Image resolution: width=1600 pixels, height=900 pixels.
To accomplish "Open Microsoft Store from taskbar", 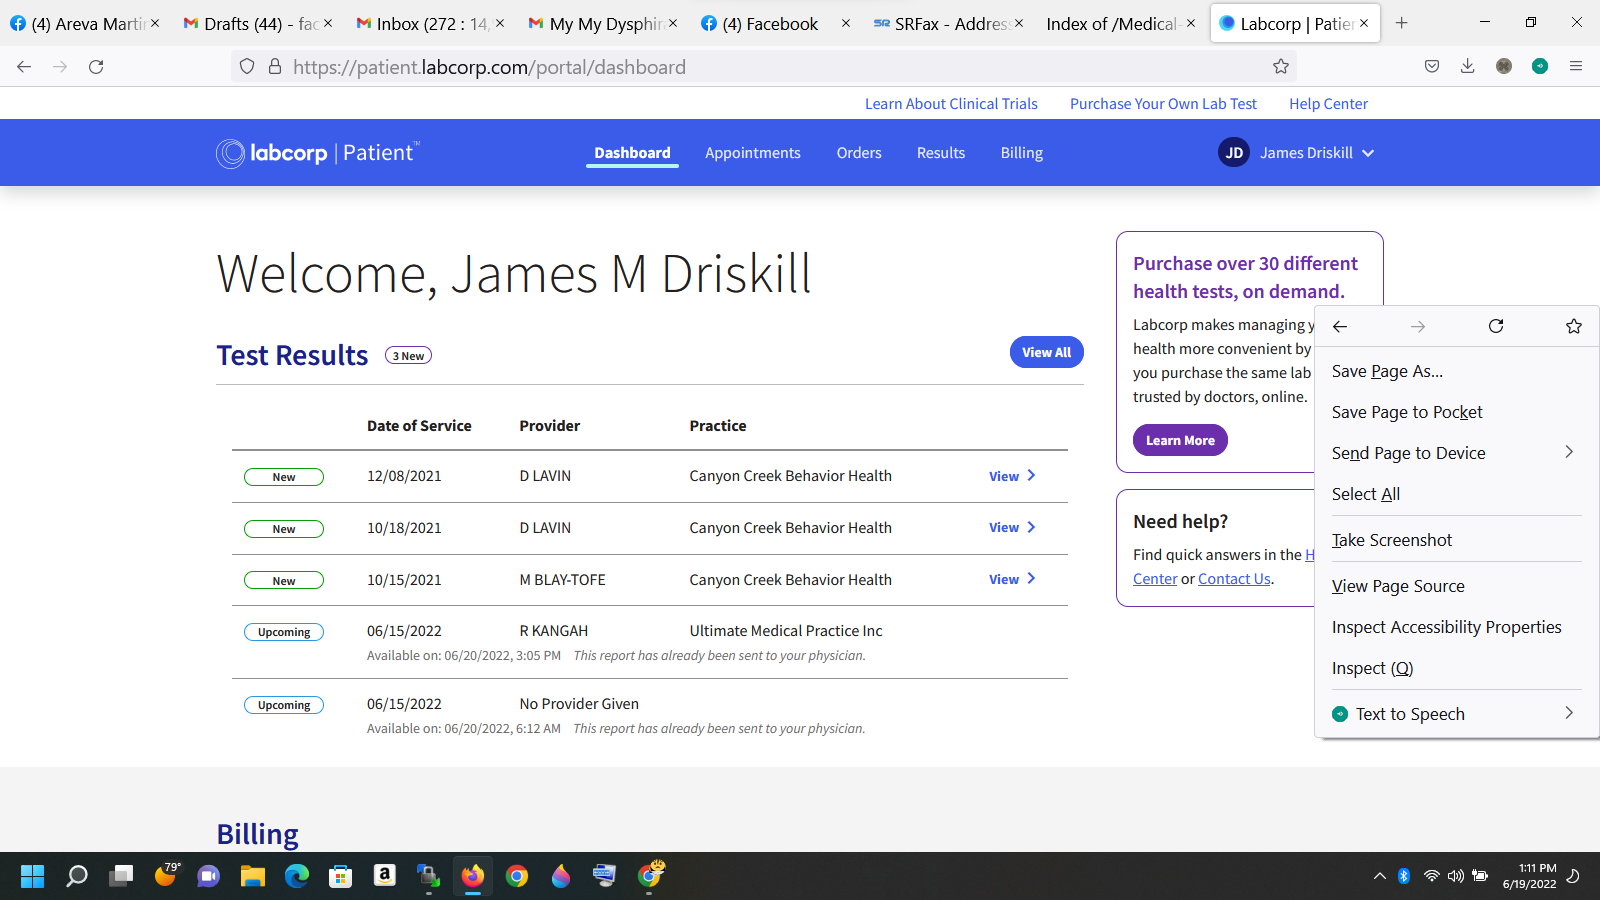I will pos(341,876).
